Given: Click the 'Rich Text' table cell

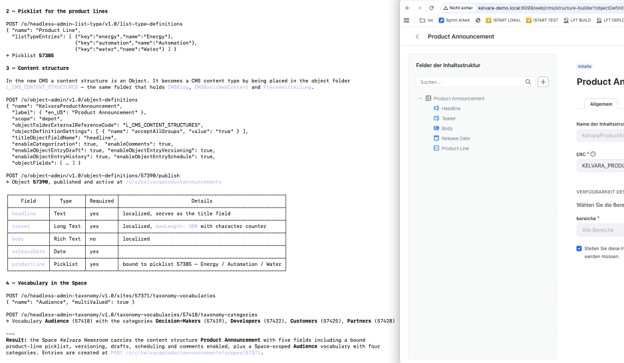Looking at the screenshot, I should (67, 239).
